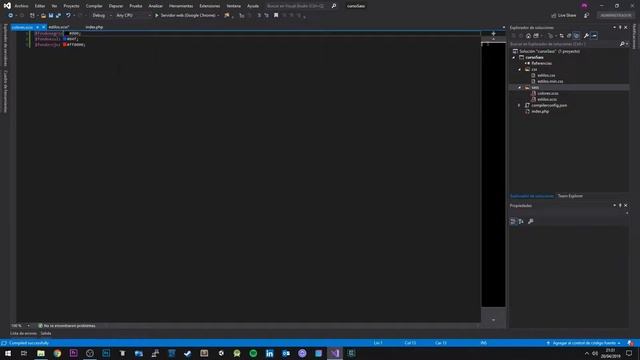Click the send feedback icon

click(586, 16)
